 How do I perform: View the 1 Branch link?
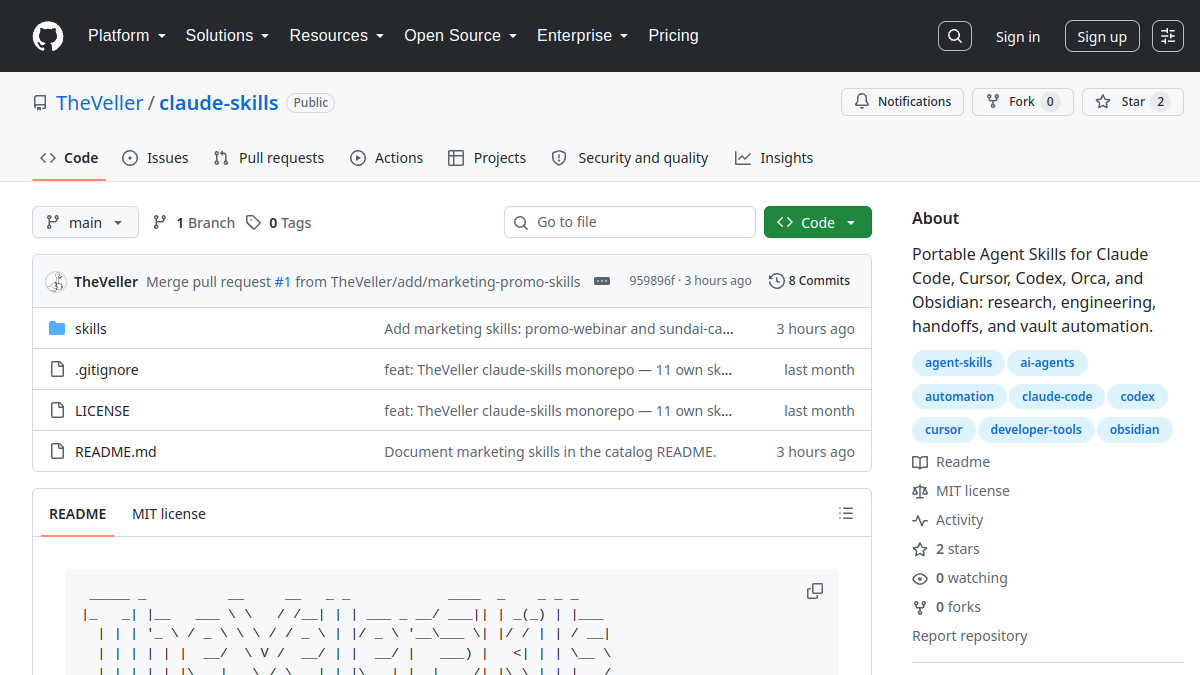(x=194, y=223)
